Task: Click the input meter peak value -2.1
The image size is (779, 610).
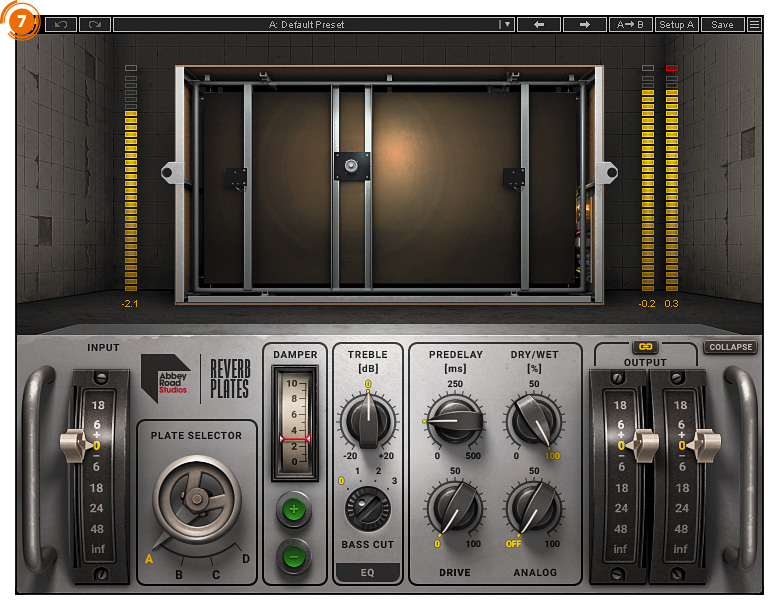Action: pyautogui.click(x=130, y=304)
